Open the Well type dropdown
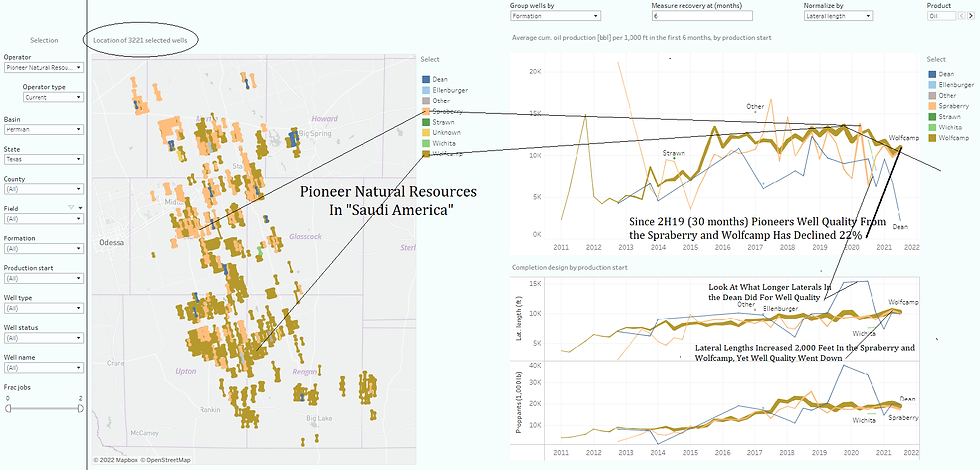980x470 pixels. click(x=43, y=308)
